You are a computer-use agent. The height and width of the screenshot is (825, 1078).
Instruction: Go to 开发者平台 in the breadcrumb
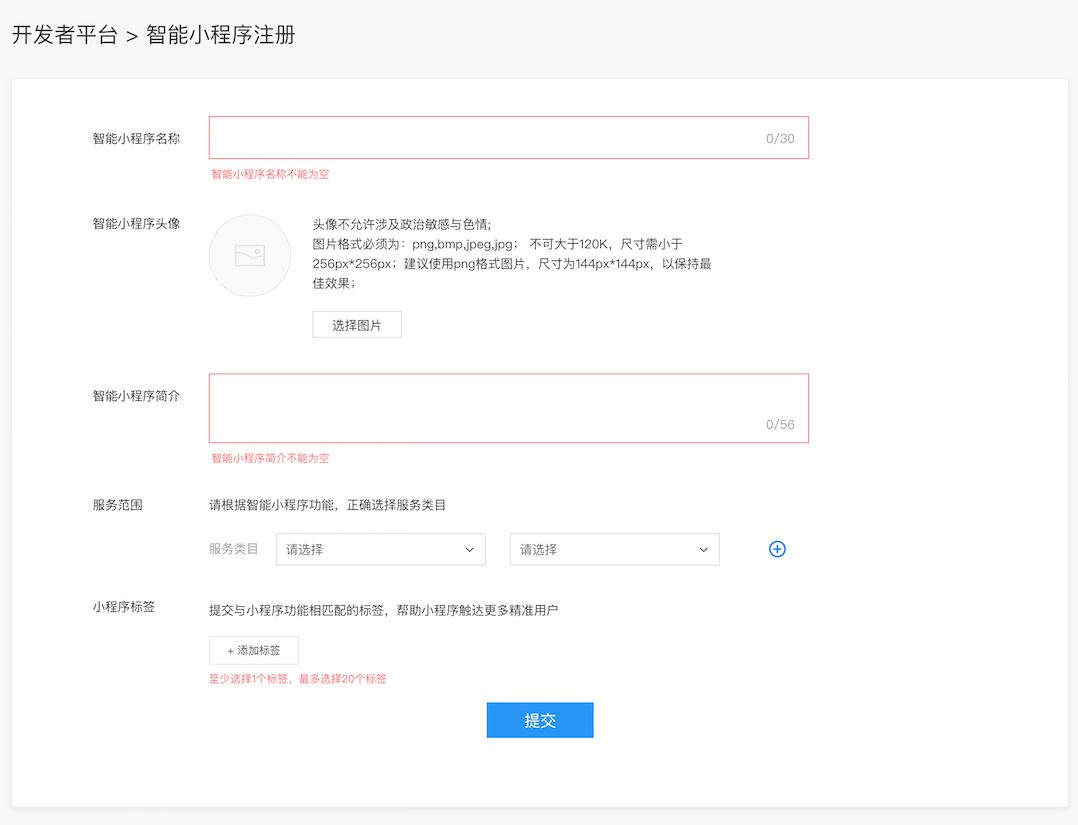pyautogui.click(x=65, y=36)
